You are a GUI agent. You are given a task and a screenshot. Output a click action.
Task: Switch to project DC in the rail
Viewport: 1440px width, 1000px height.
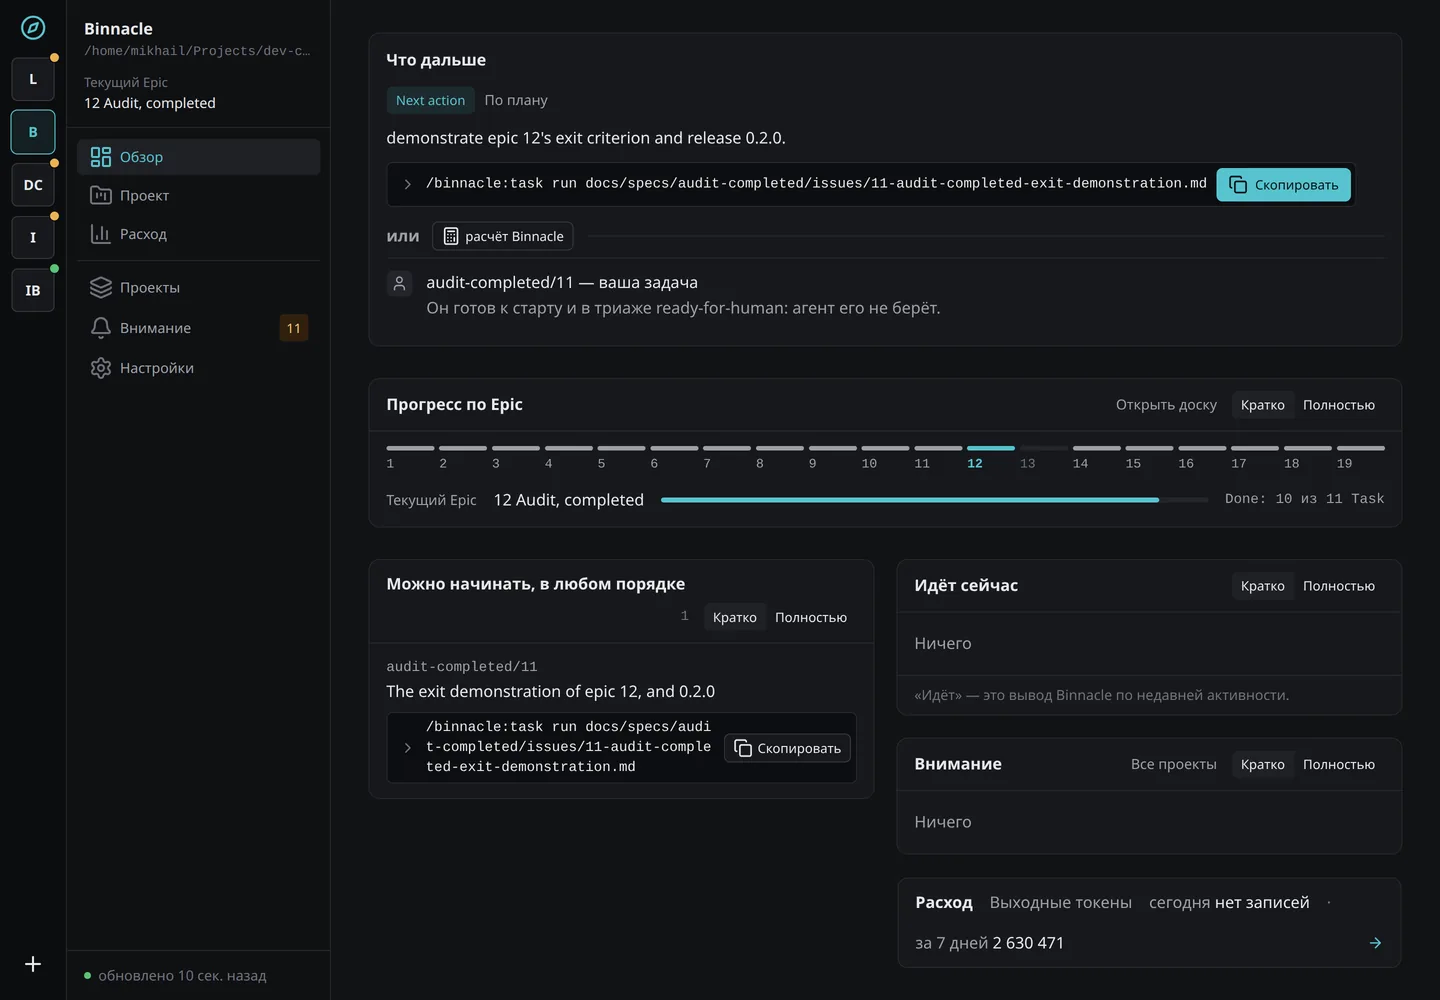click(x=33, y=185)
